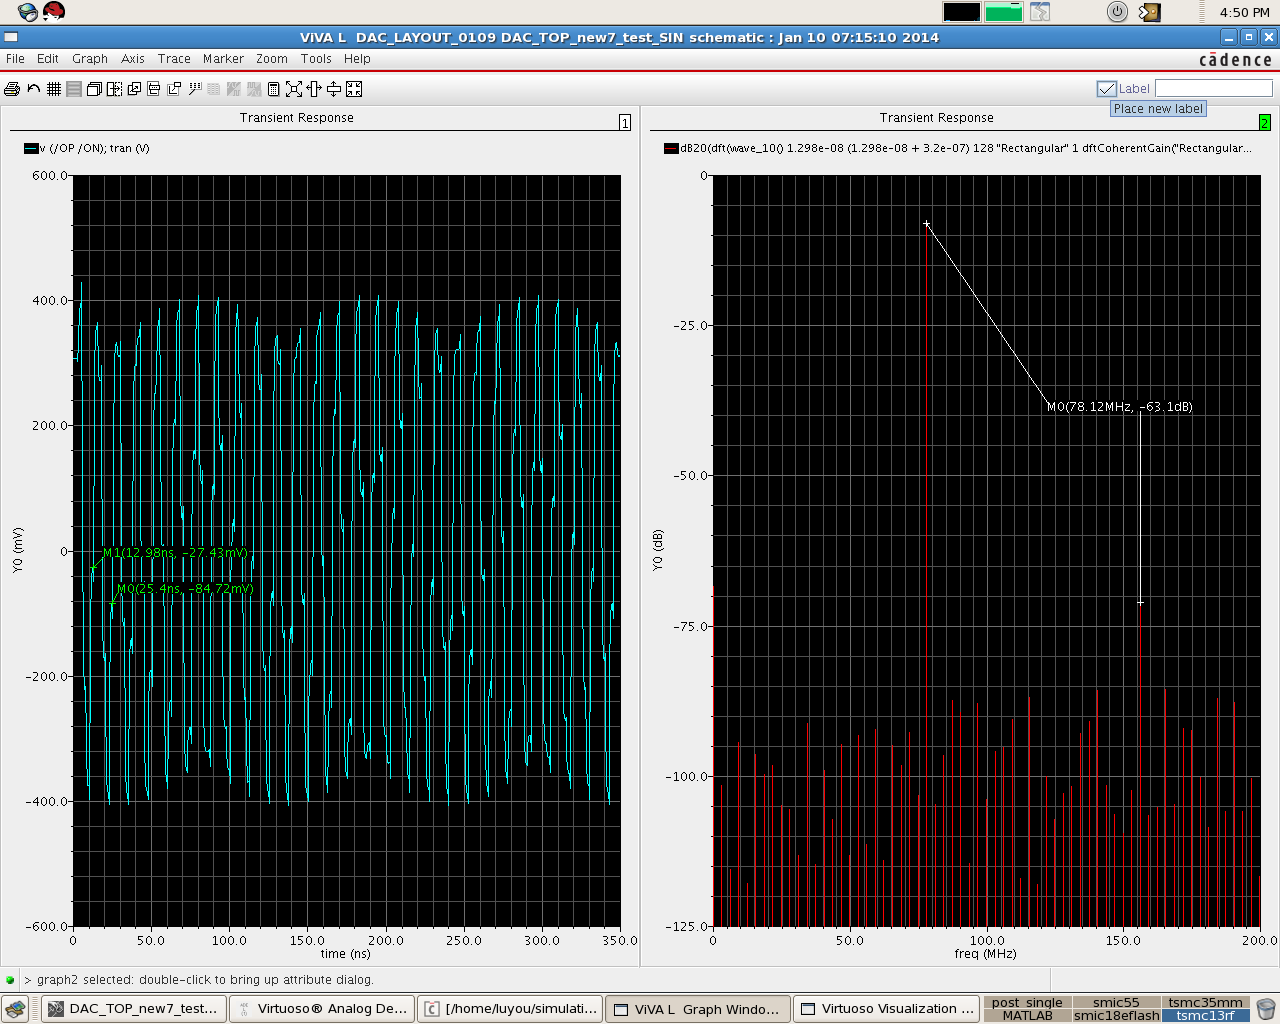Select green subwindow number 2 indicator
1280x1024 pixels.
pyautogui.click(x=1264, y=122)
